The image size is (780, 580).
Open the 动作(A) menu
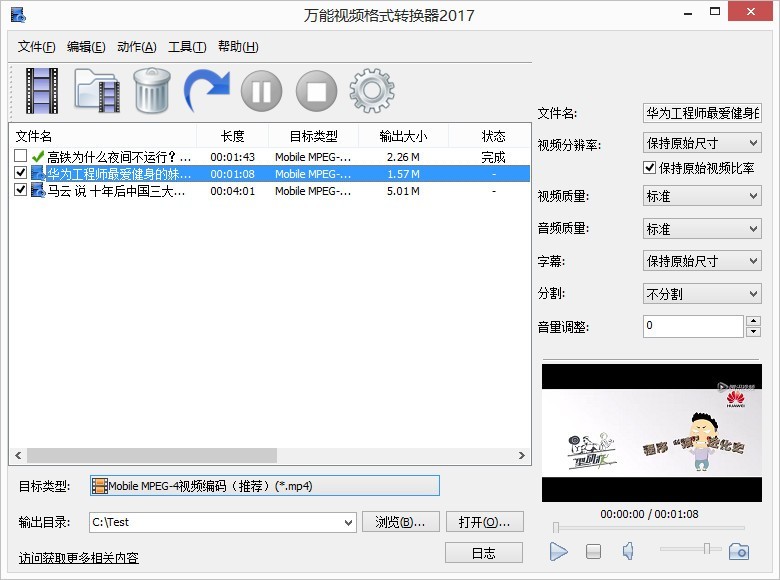(x=137, y=47)
